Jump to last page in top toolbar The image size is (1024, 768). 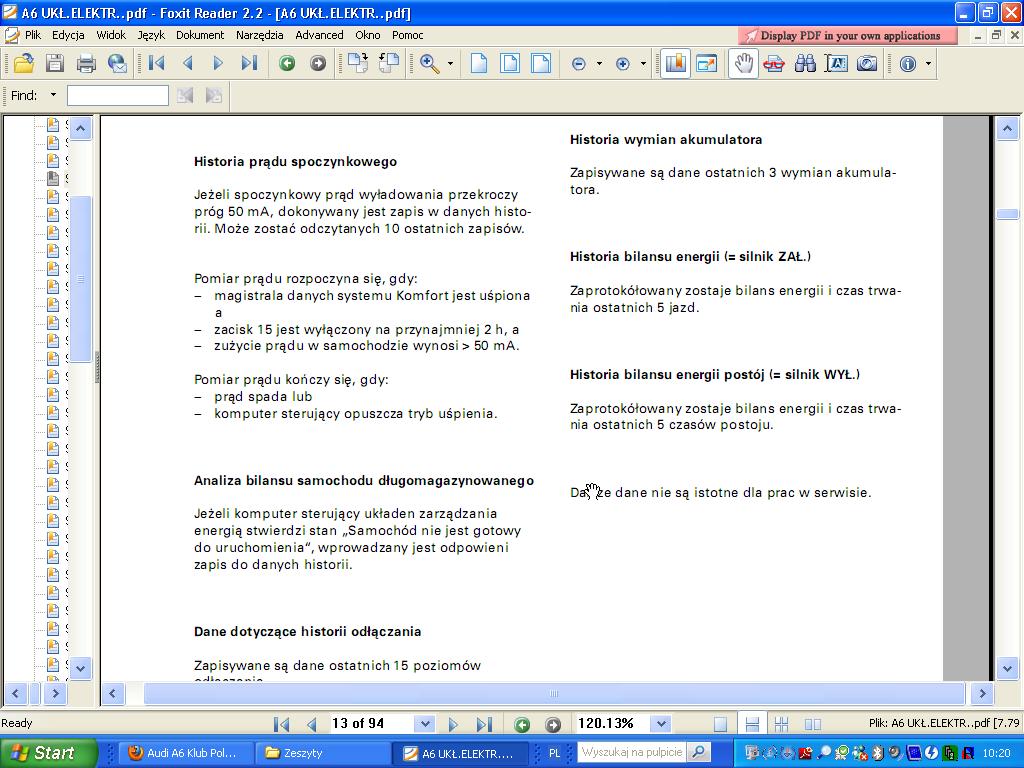249,63
